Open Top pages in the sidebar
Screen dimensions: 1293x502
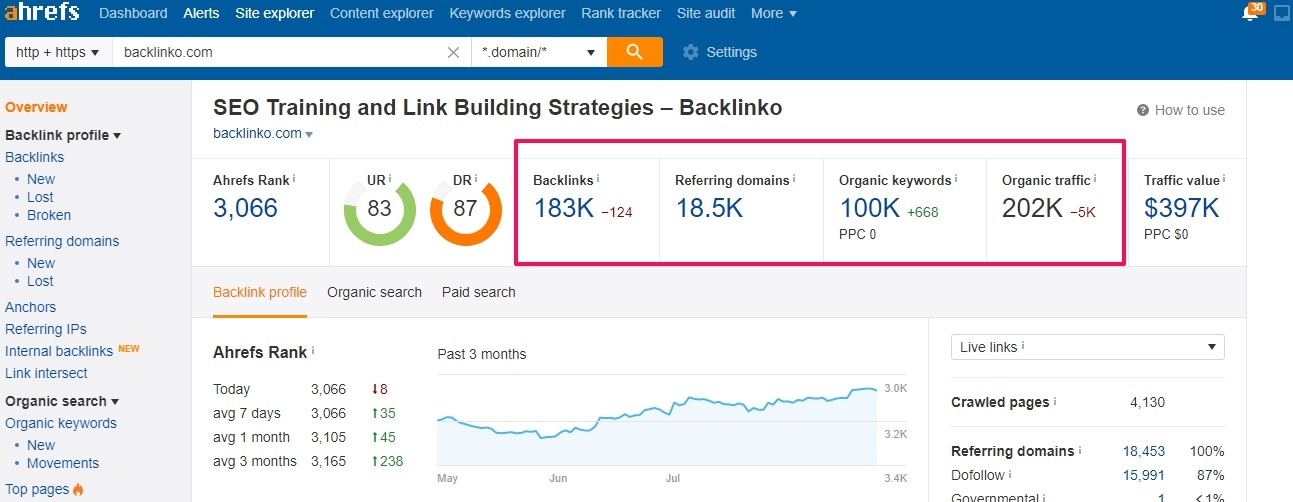pos(37,489)
